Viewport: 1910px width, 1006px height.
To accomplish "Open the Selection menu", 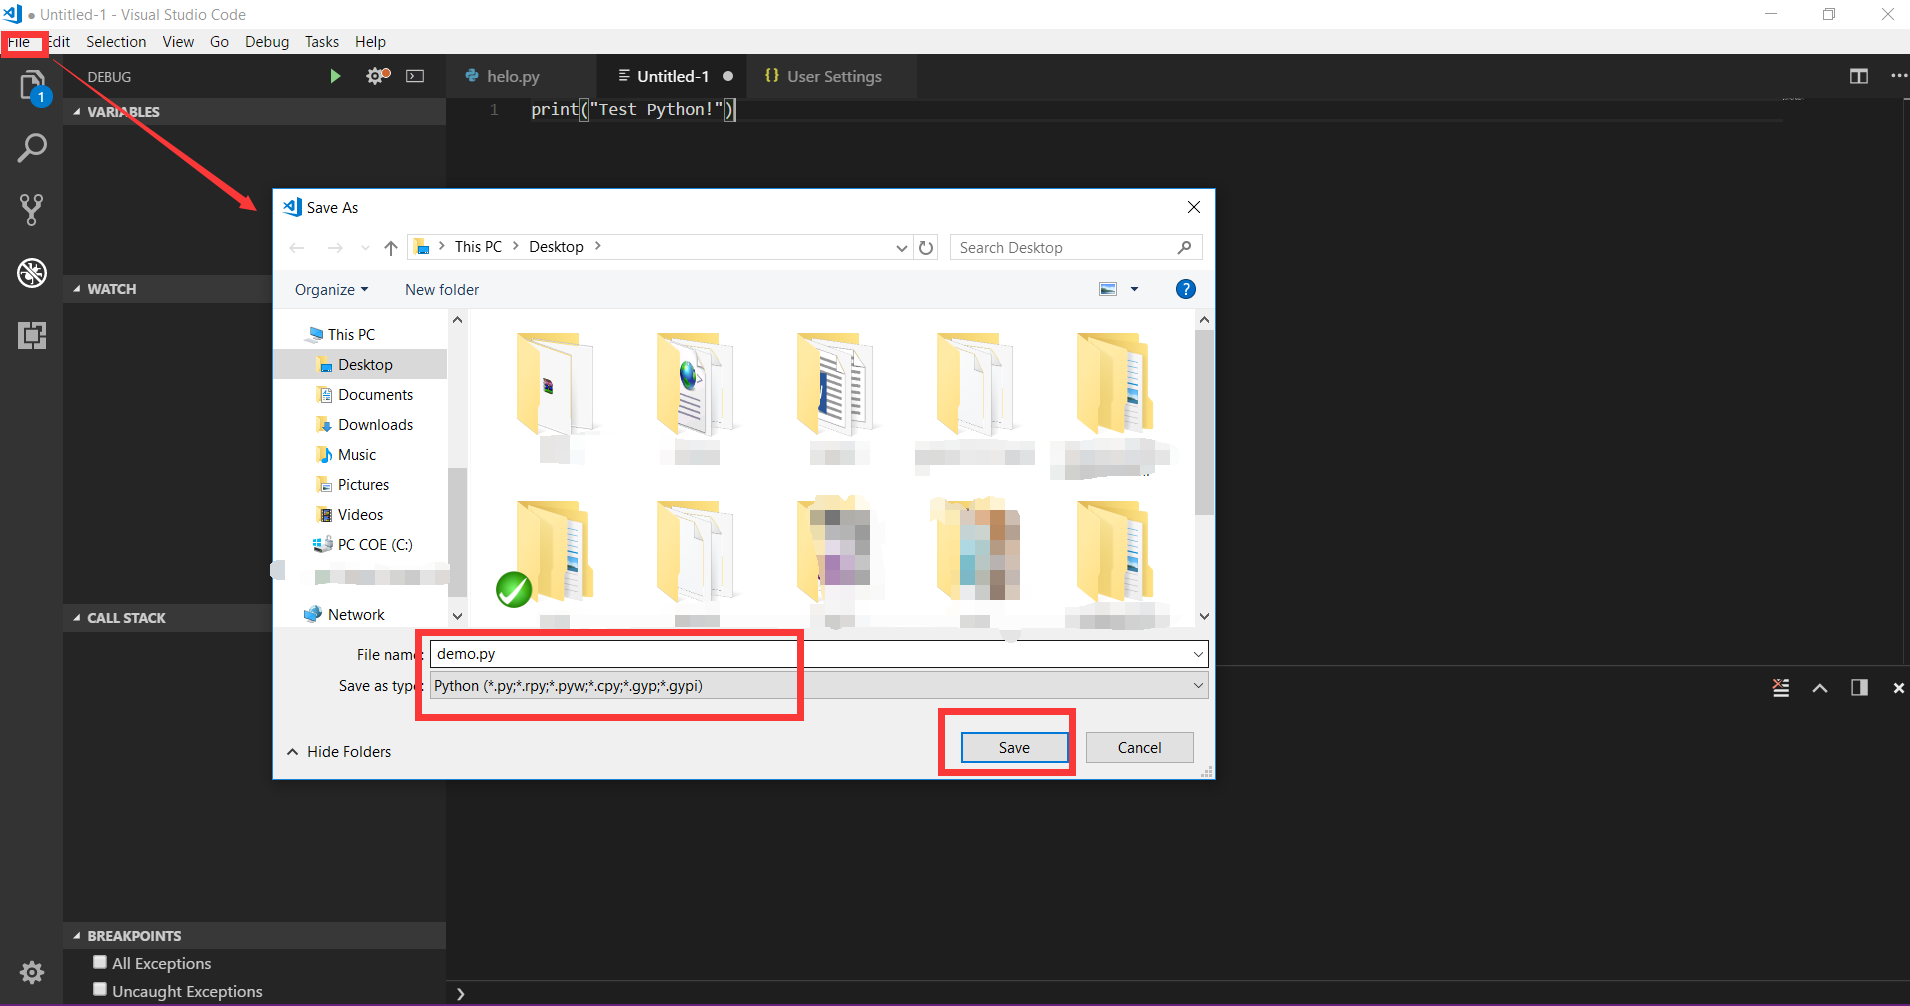I will coord(116,42).
